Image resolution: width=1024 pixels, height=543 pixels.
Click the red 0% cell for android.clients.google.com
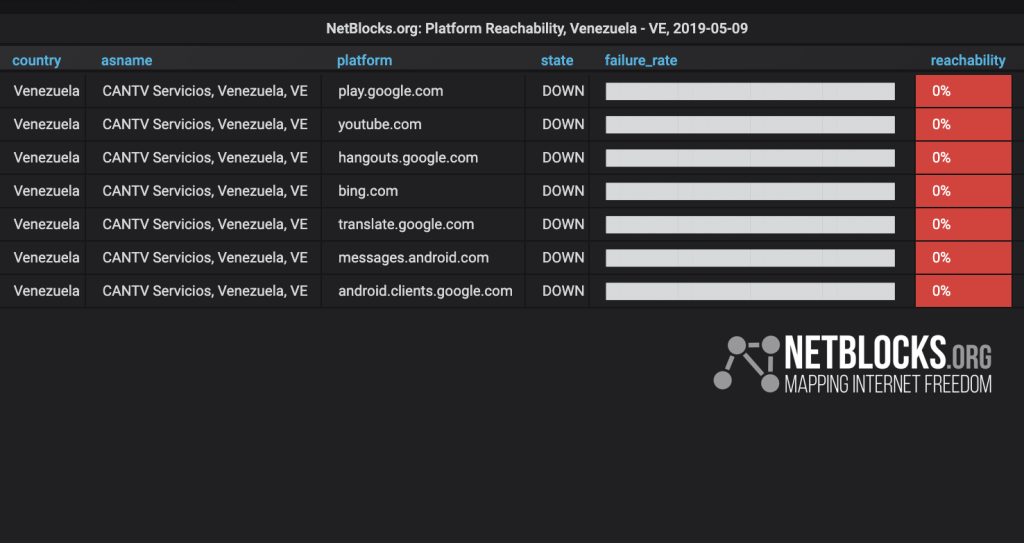click(963, 291)
